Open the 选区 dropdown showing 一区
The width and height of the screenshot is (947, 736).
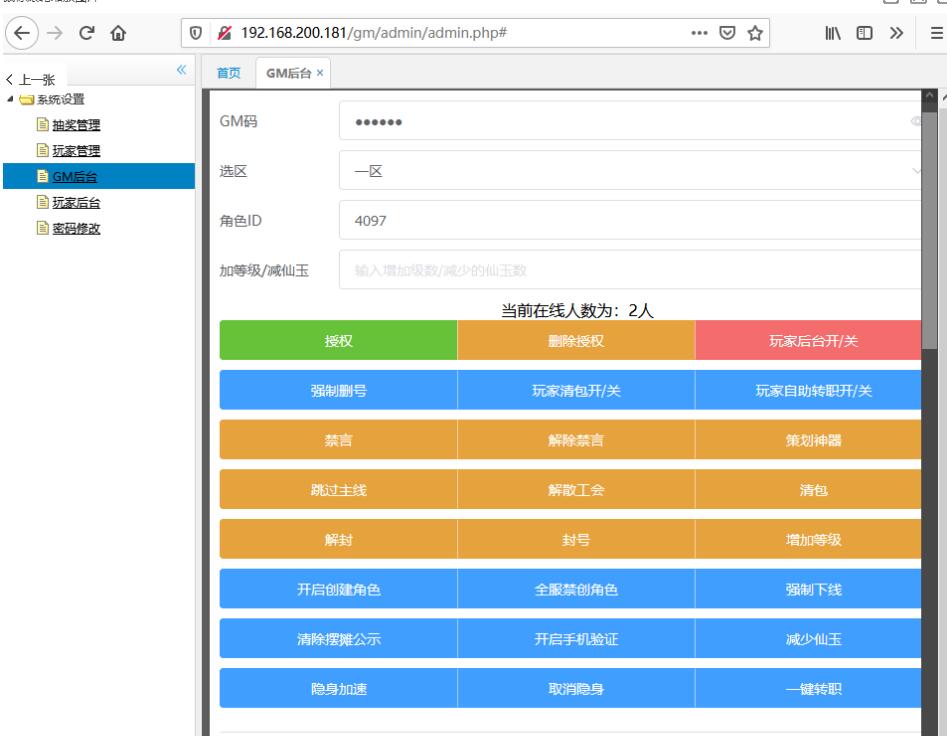pos(630,171)
